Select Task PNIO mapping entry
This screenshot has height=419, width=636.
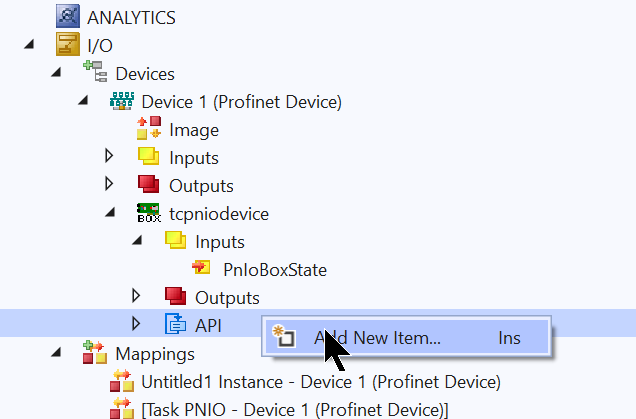point(295,410)
